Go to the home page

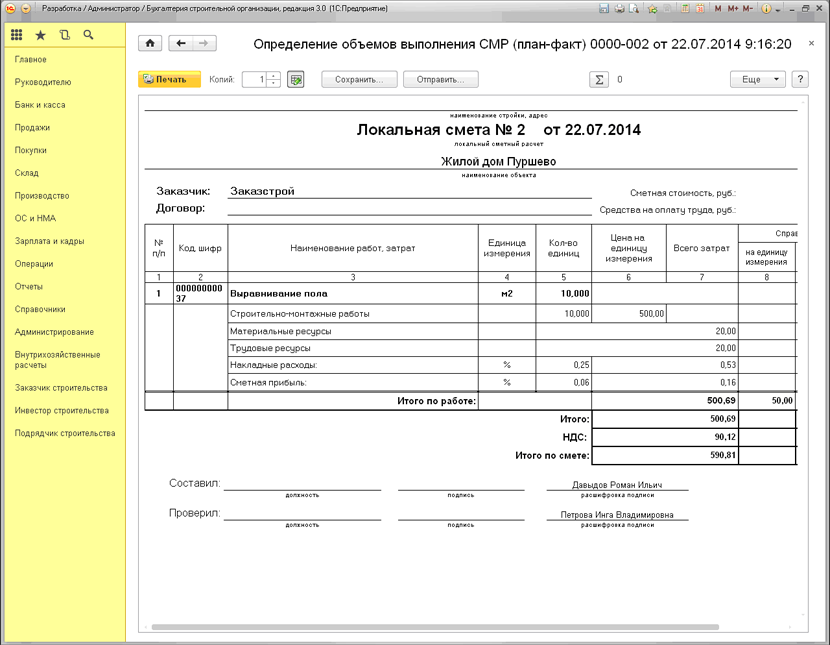(150, 43)
